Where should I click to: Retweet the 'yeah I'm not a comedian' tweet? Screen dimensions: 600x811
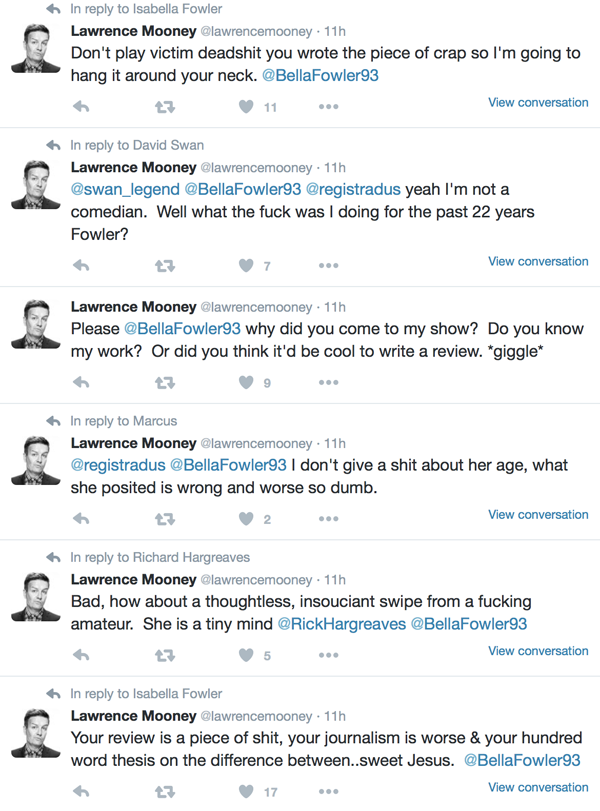click(x=165, y=266)
